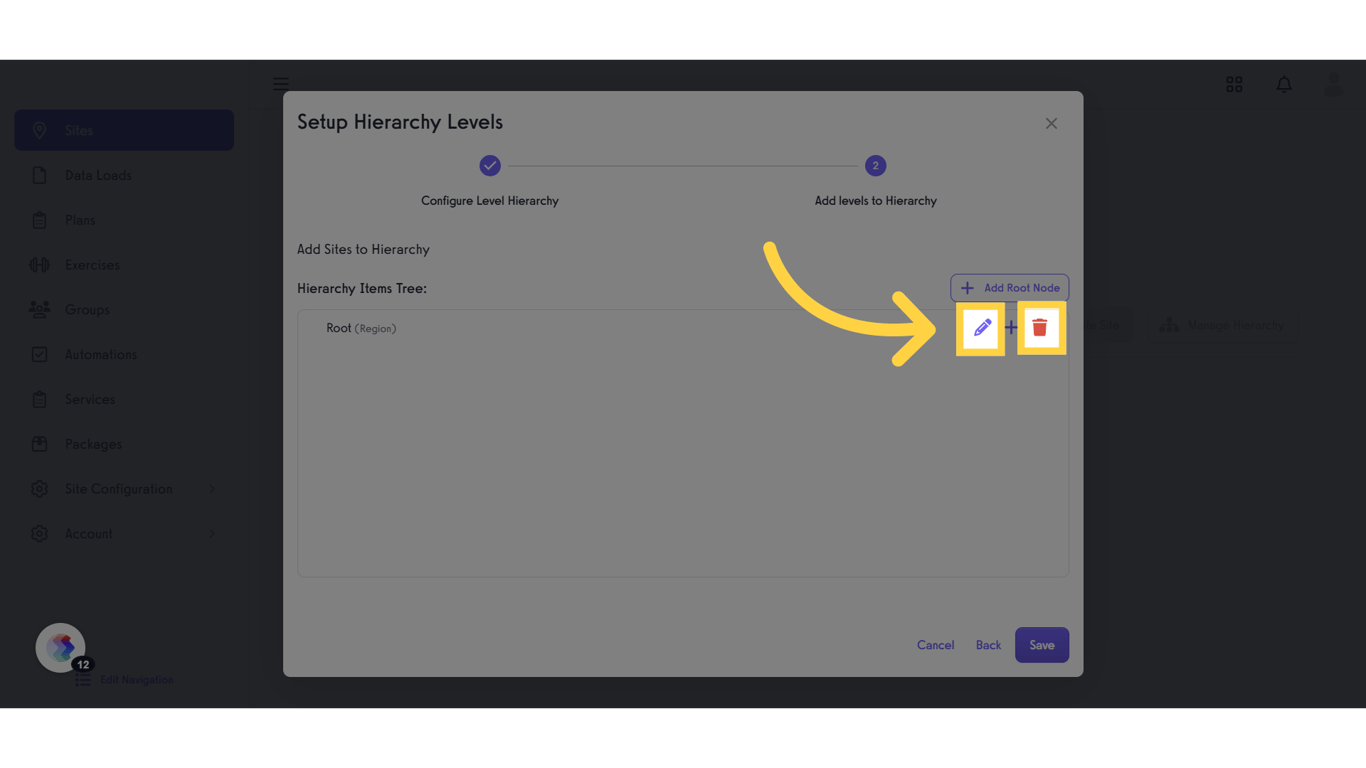This screenshot has width=1366, height=768.
Task: Click the Sites location pin icon
Action: point(39,130)
